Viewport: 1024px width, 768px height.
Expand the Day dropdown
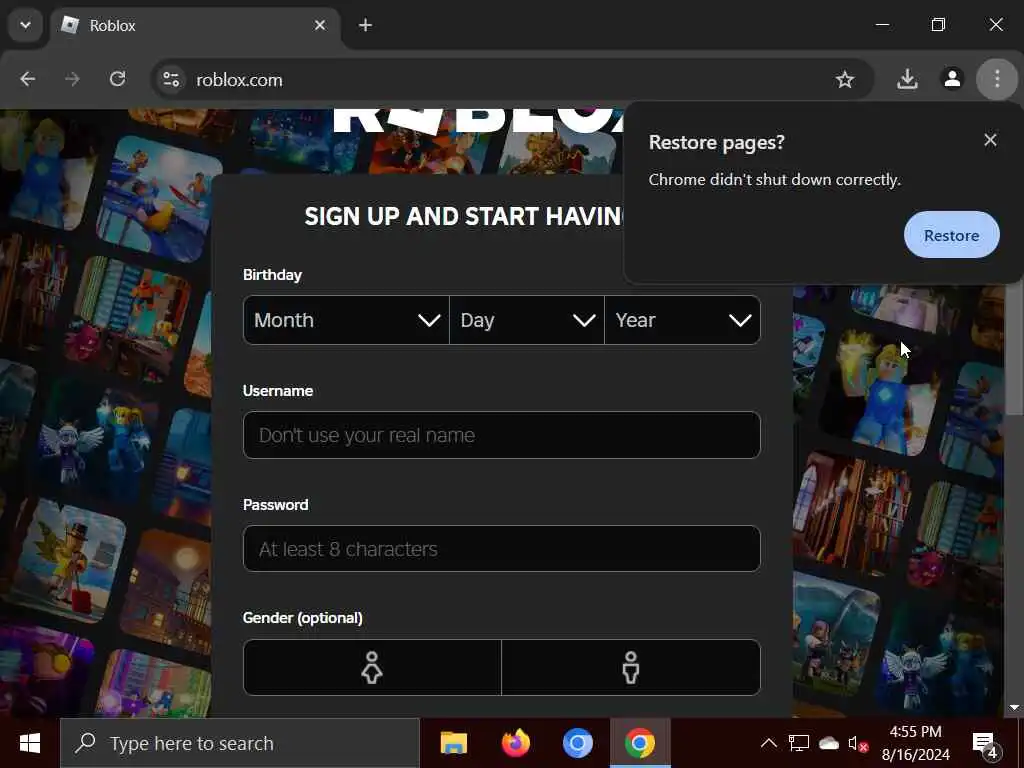coord(527,320)
